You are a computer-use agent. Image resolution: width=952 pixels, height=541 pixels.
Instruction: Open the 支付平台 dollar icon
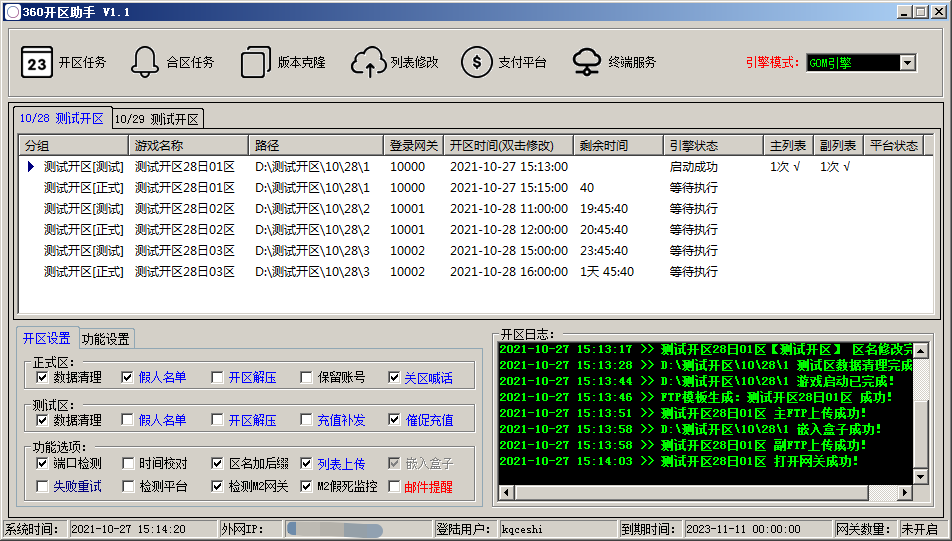coord(477,62)
